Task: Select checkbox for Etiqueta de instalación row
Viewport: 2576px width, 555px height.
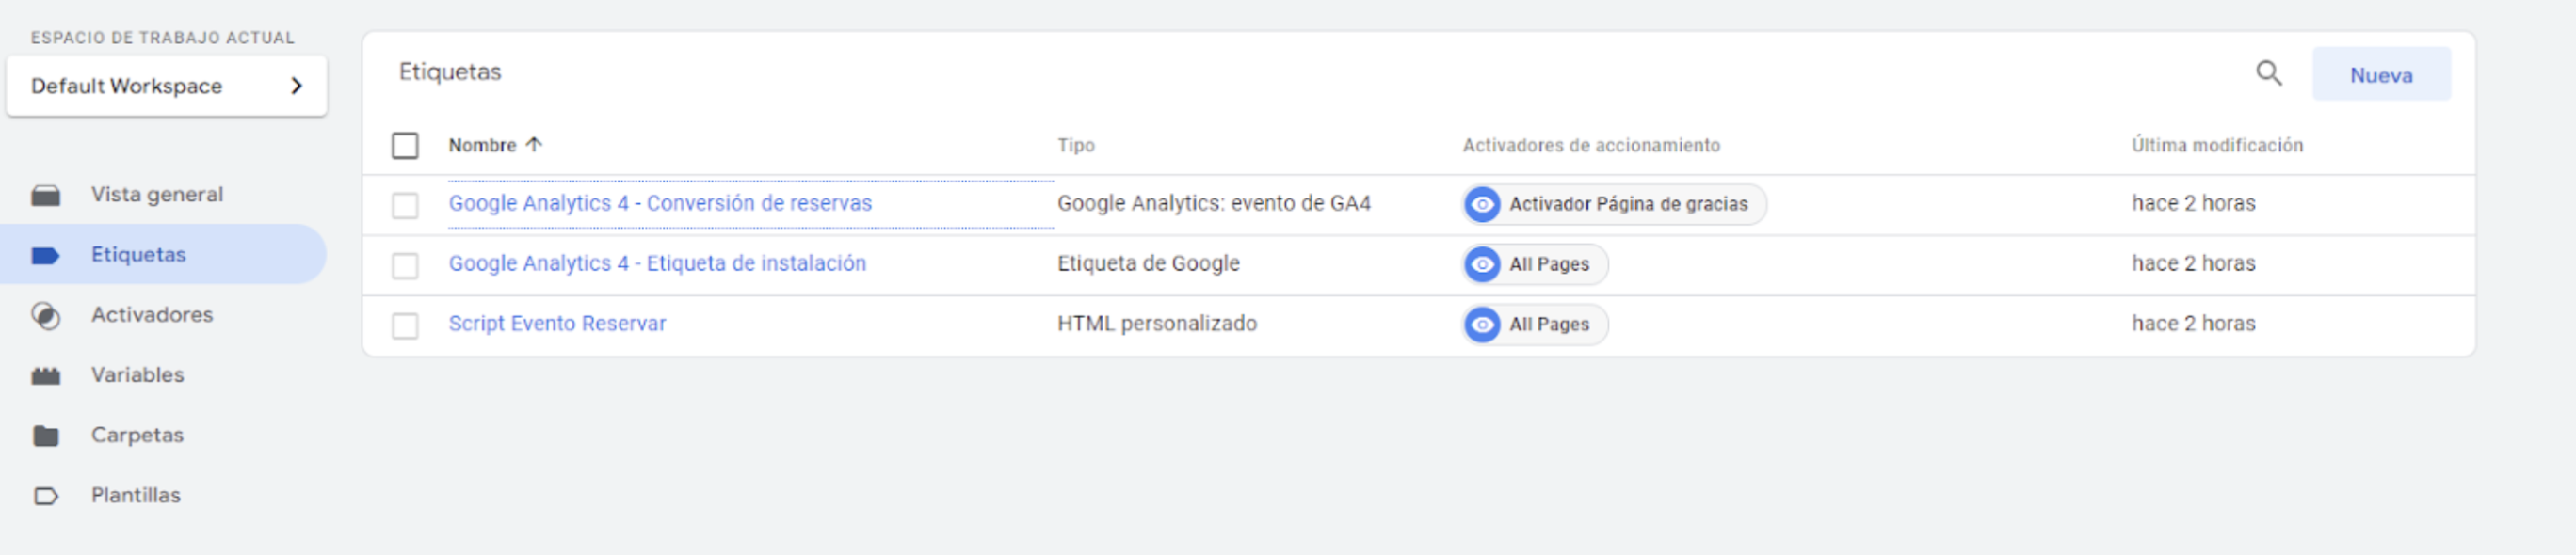Action: [405, 265]
